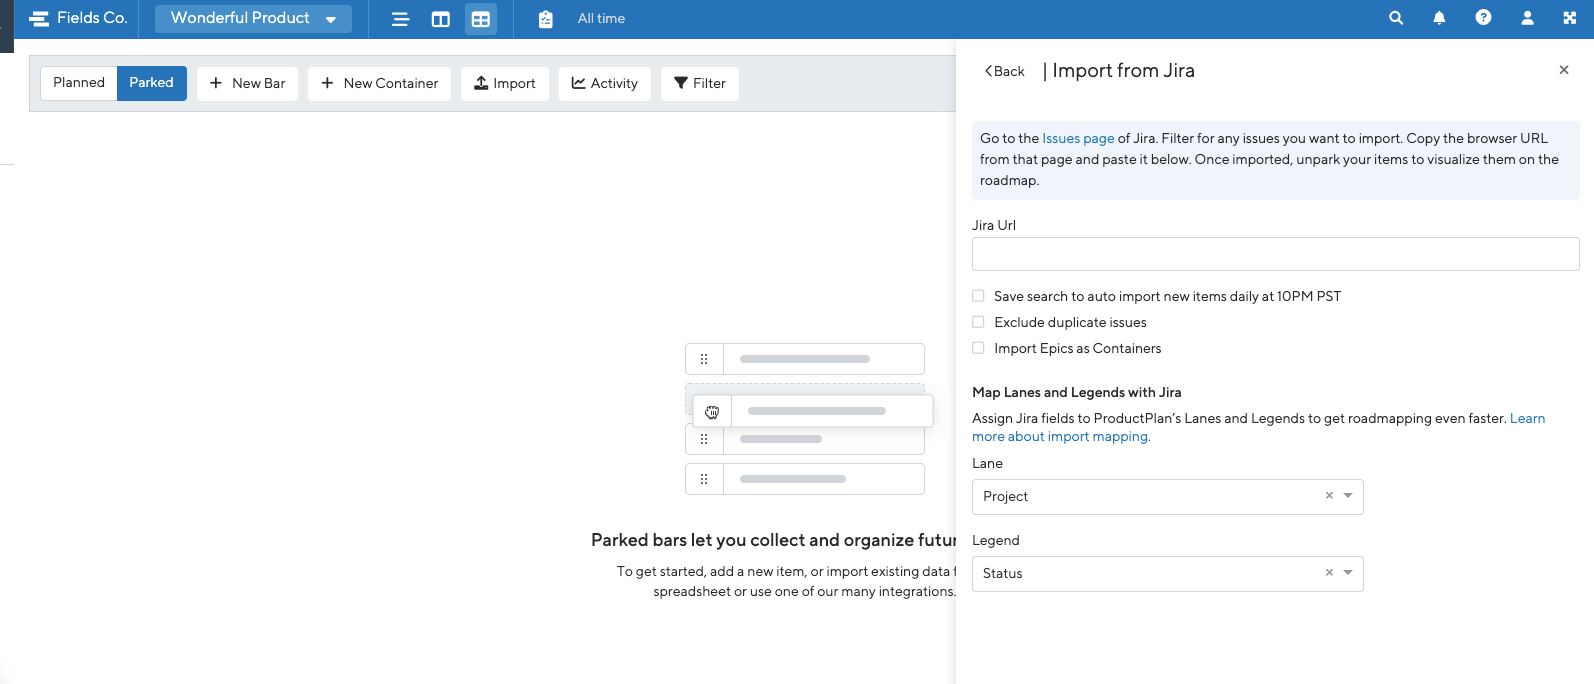Open the Filter options

click(x=700, y=84)
